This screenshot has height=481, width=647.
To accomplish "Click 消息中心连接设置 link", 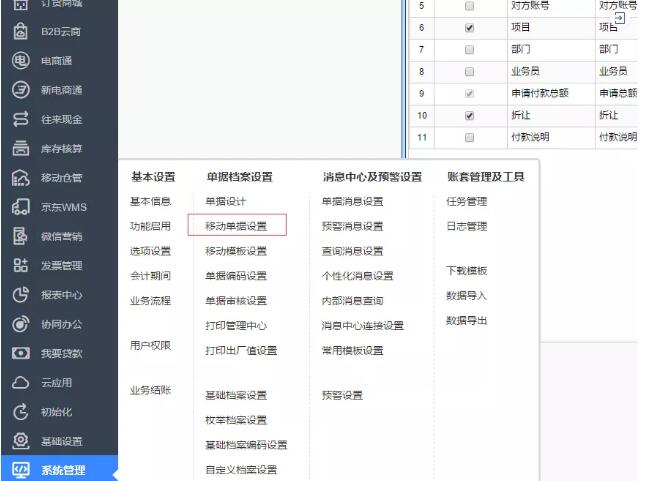I will click(362, 325).
